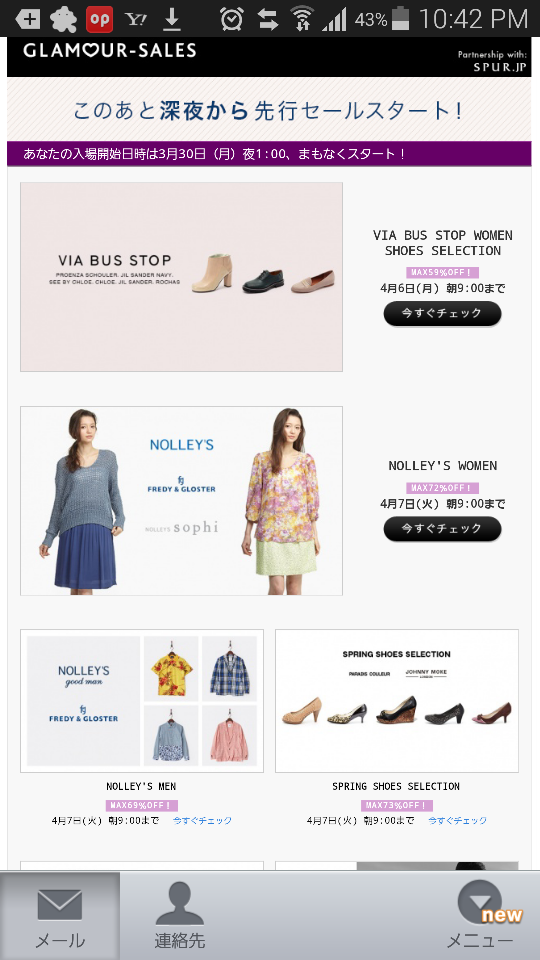Screen dimensions: 540x960
Task: Tap the download notification icon
Action: coord(172,20)
